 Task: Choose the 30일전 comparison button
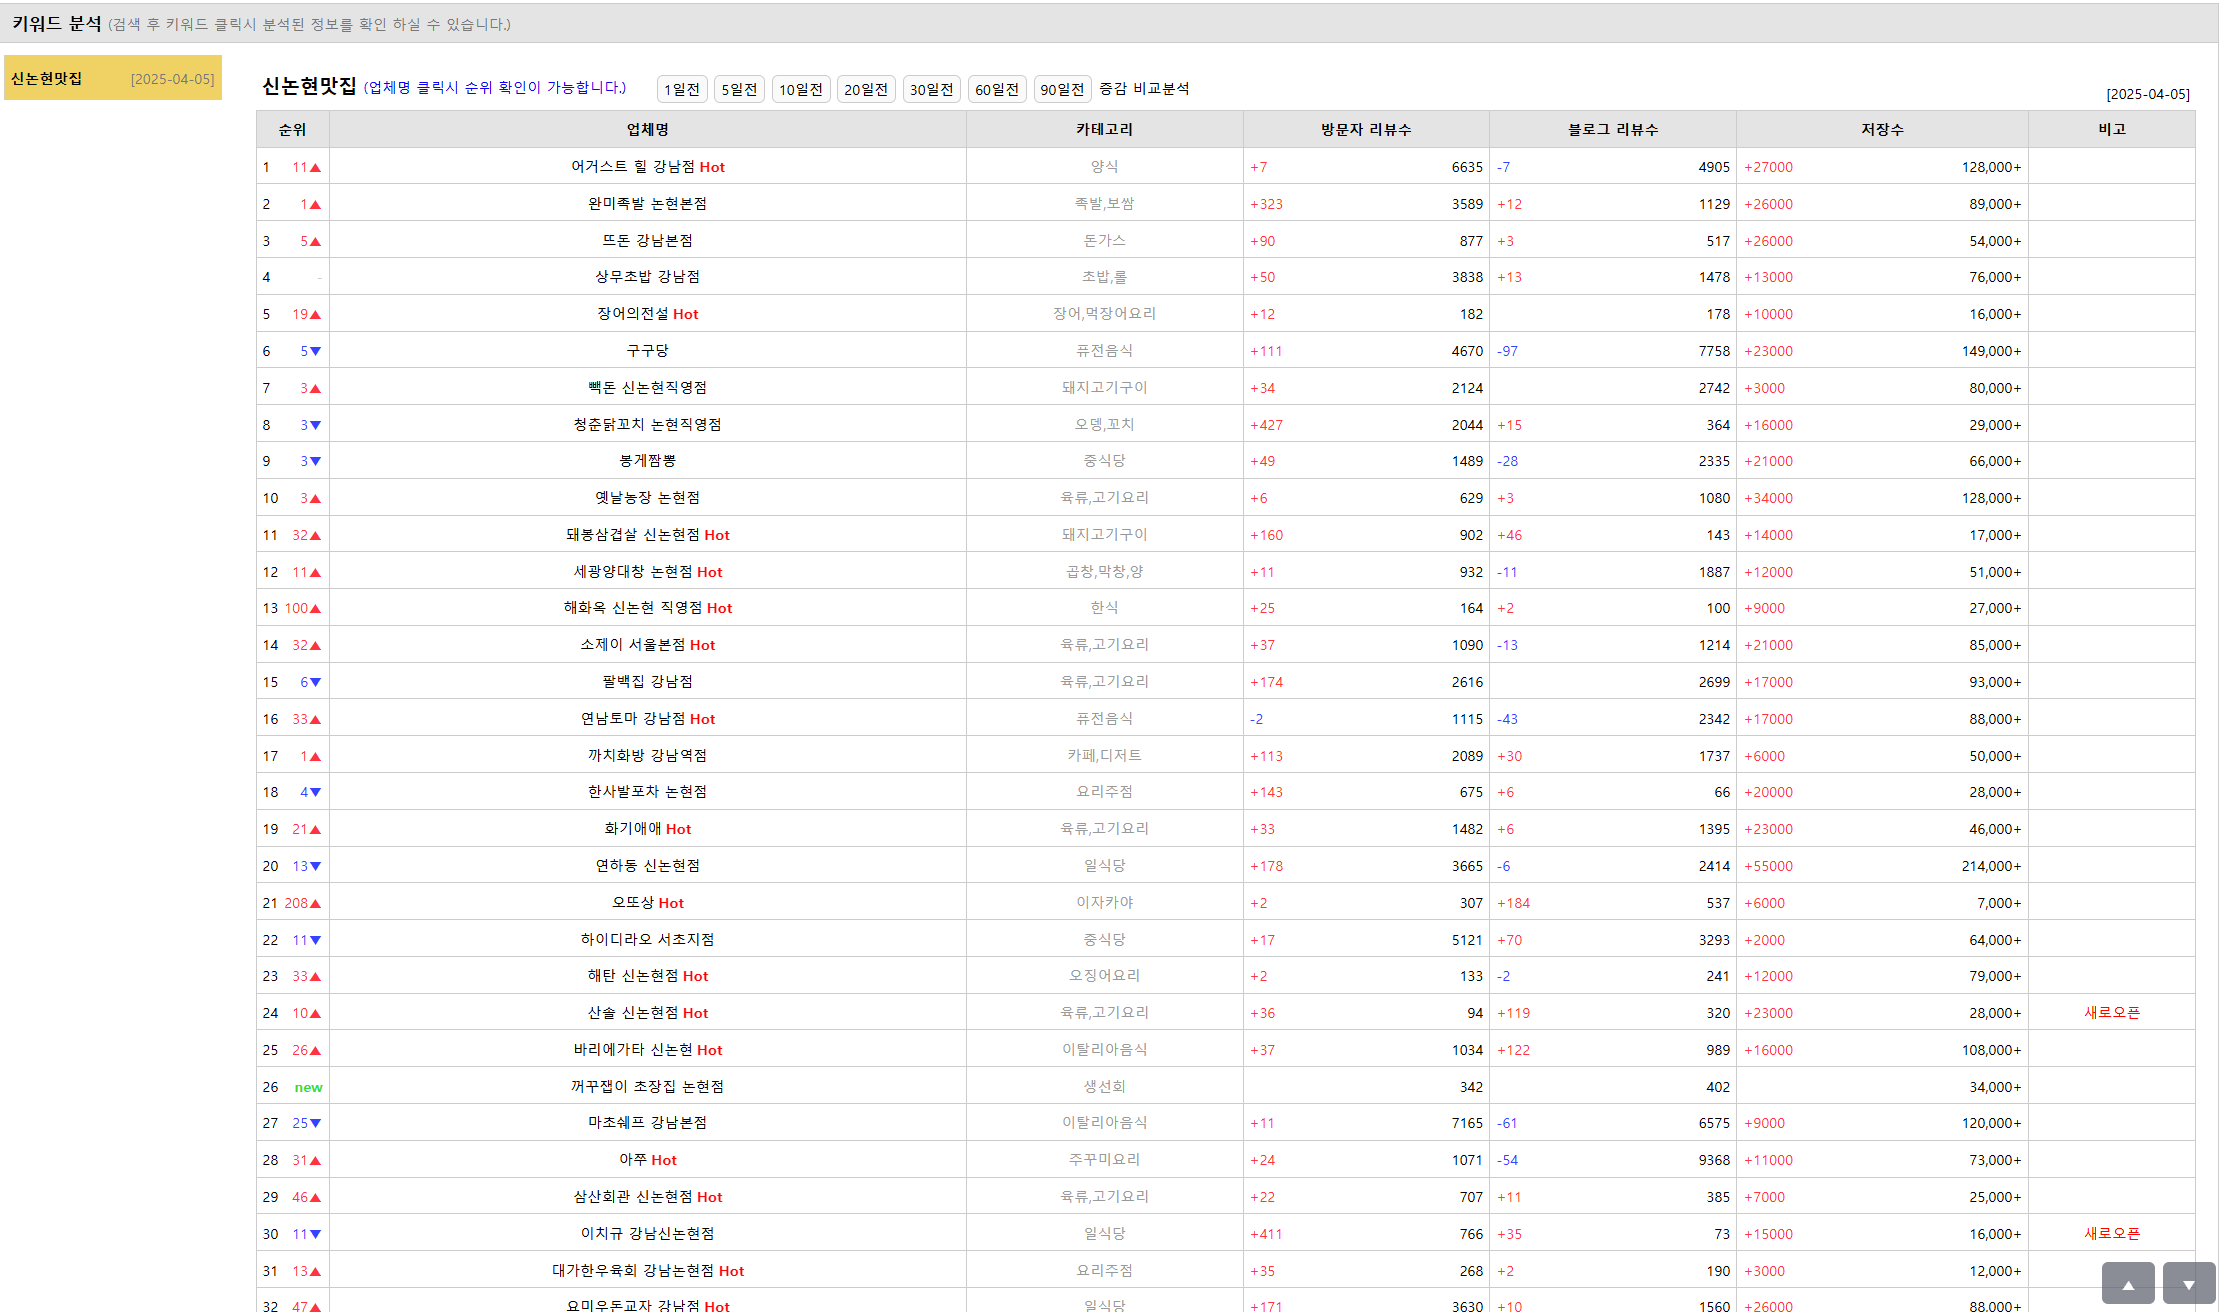[931, 89]
